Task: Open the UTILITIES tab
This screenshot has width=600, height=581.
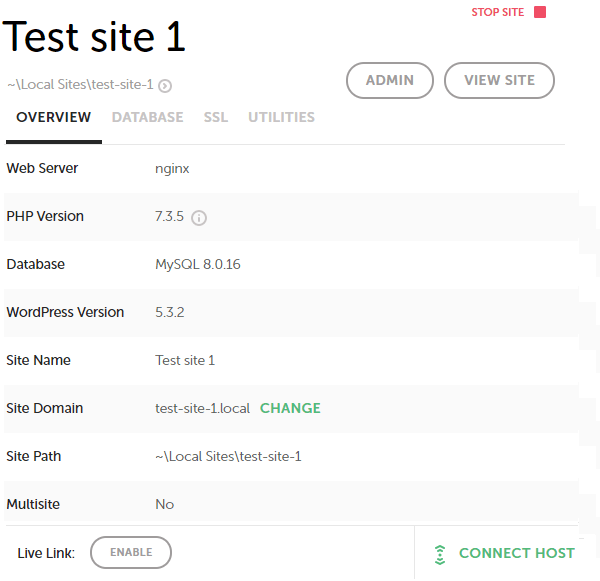Action: 282,117
